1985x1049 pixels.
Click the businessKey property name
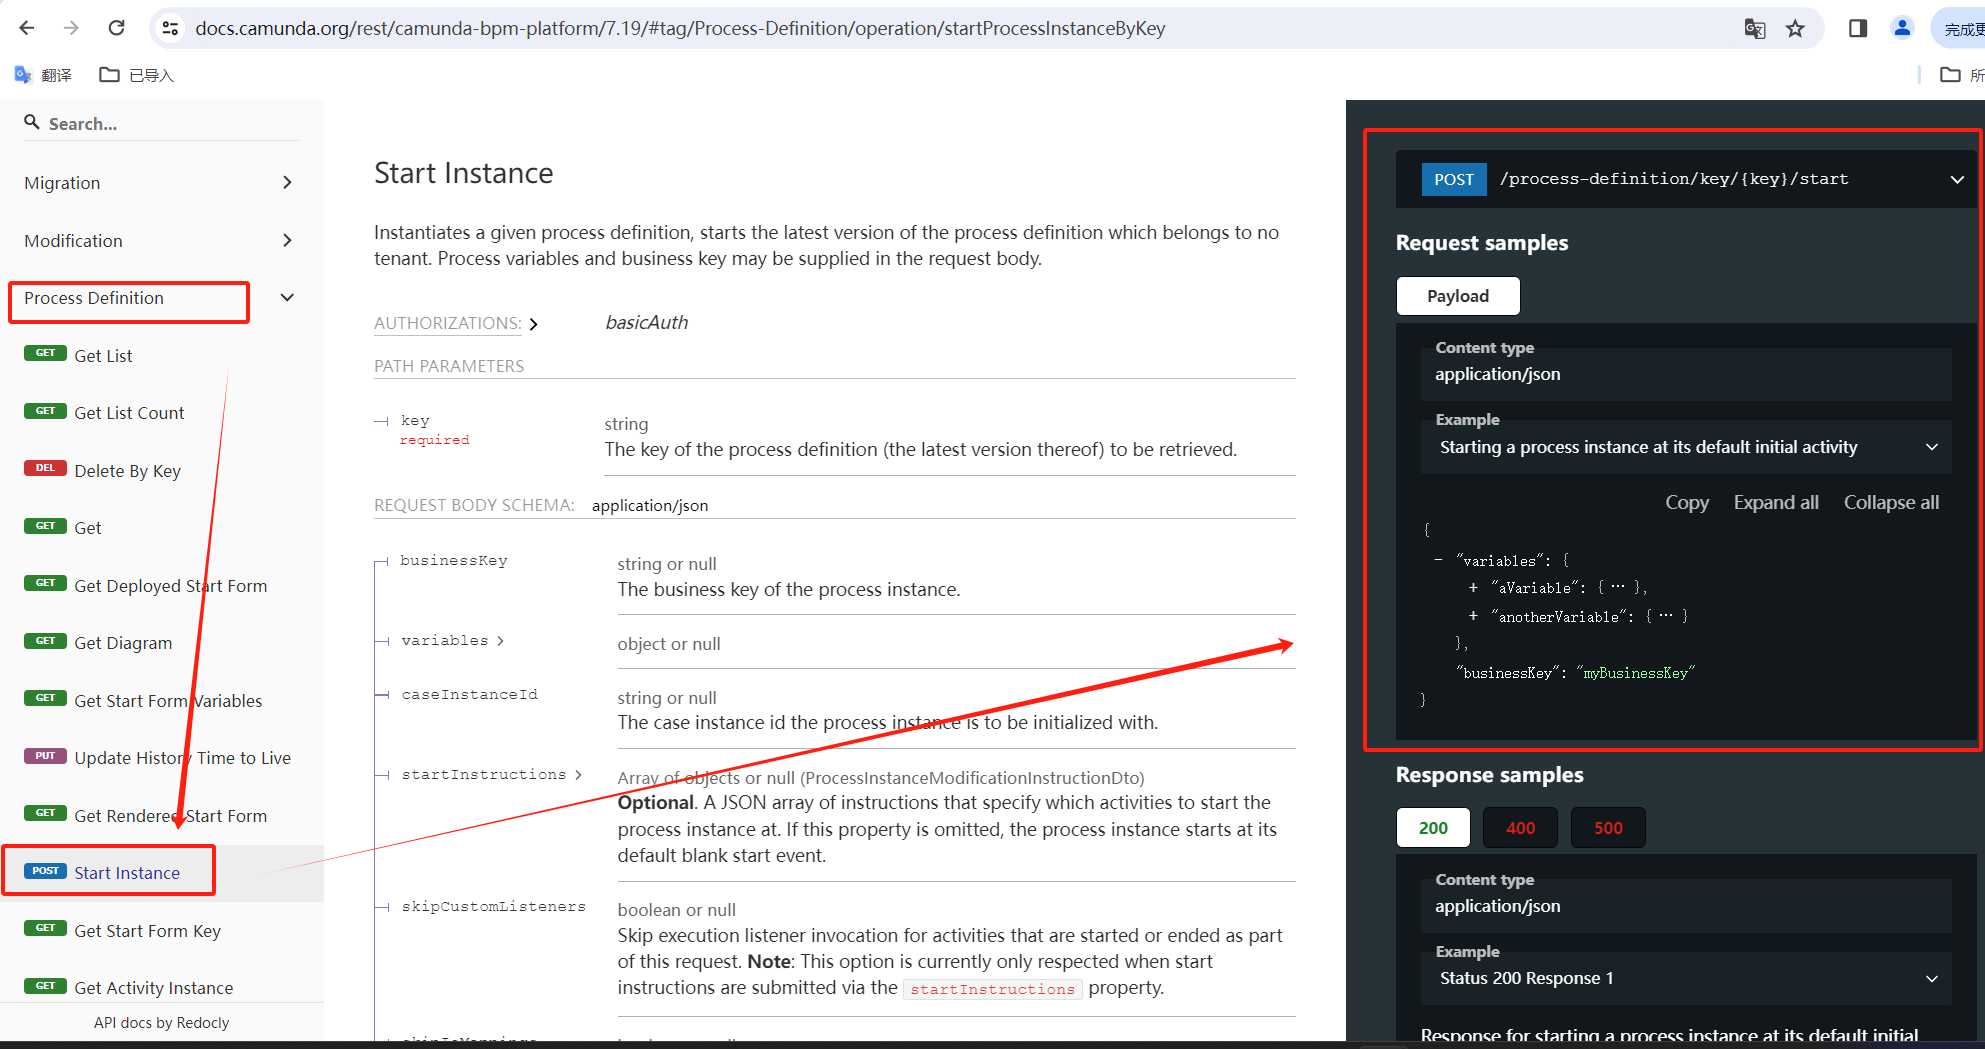[x=453, y=561]
